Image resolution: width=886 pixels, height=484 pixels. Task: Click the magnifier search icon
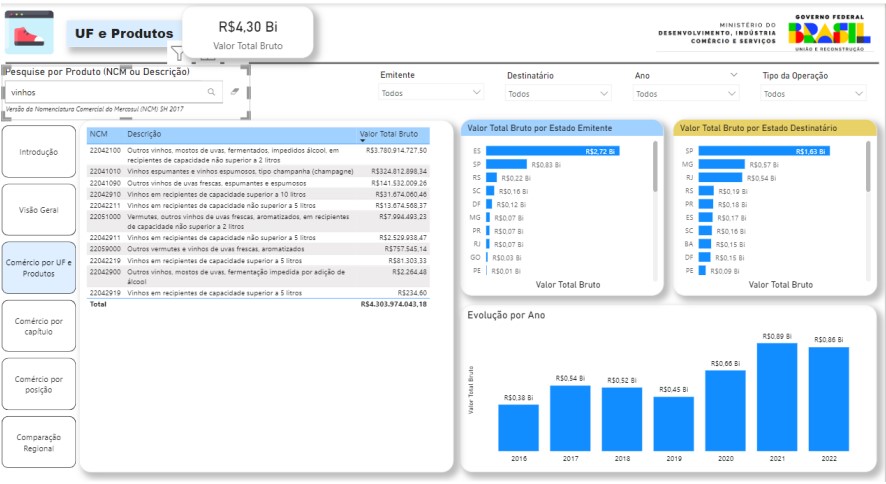click(212, 92)
